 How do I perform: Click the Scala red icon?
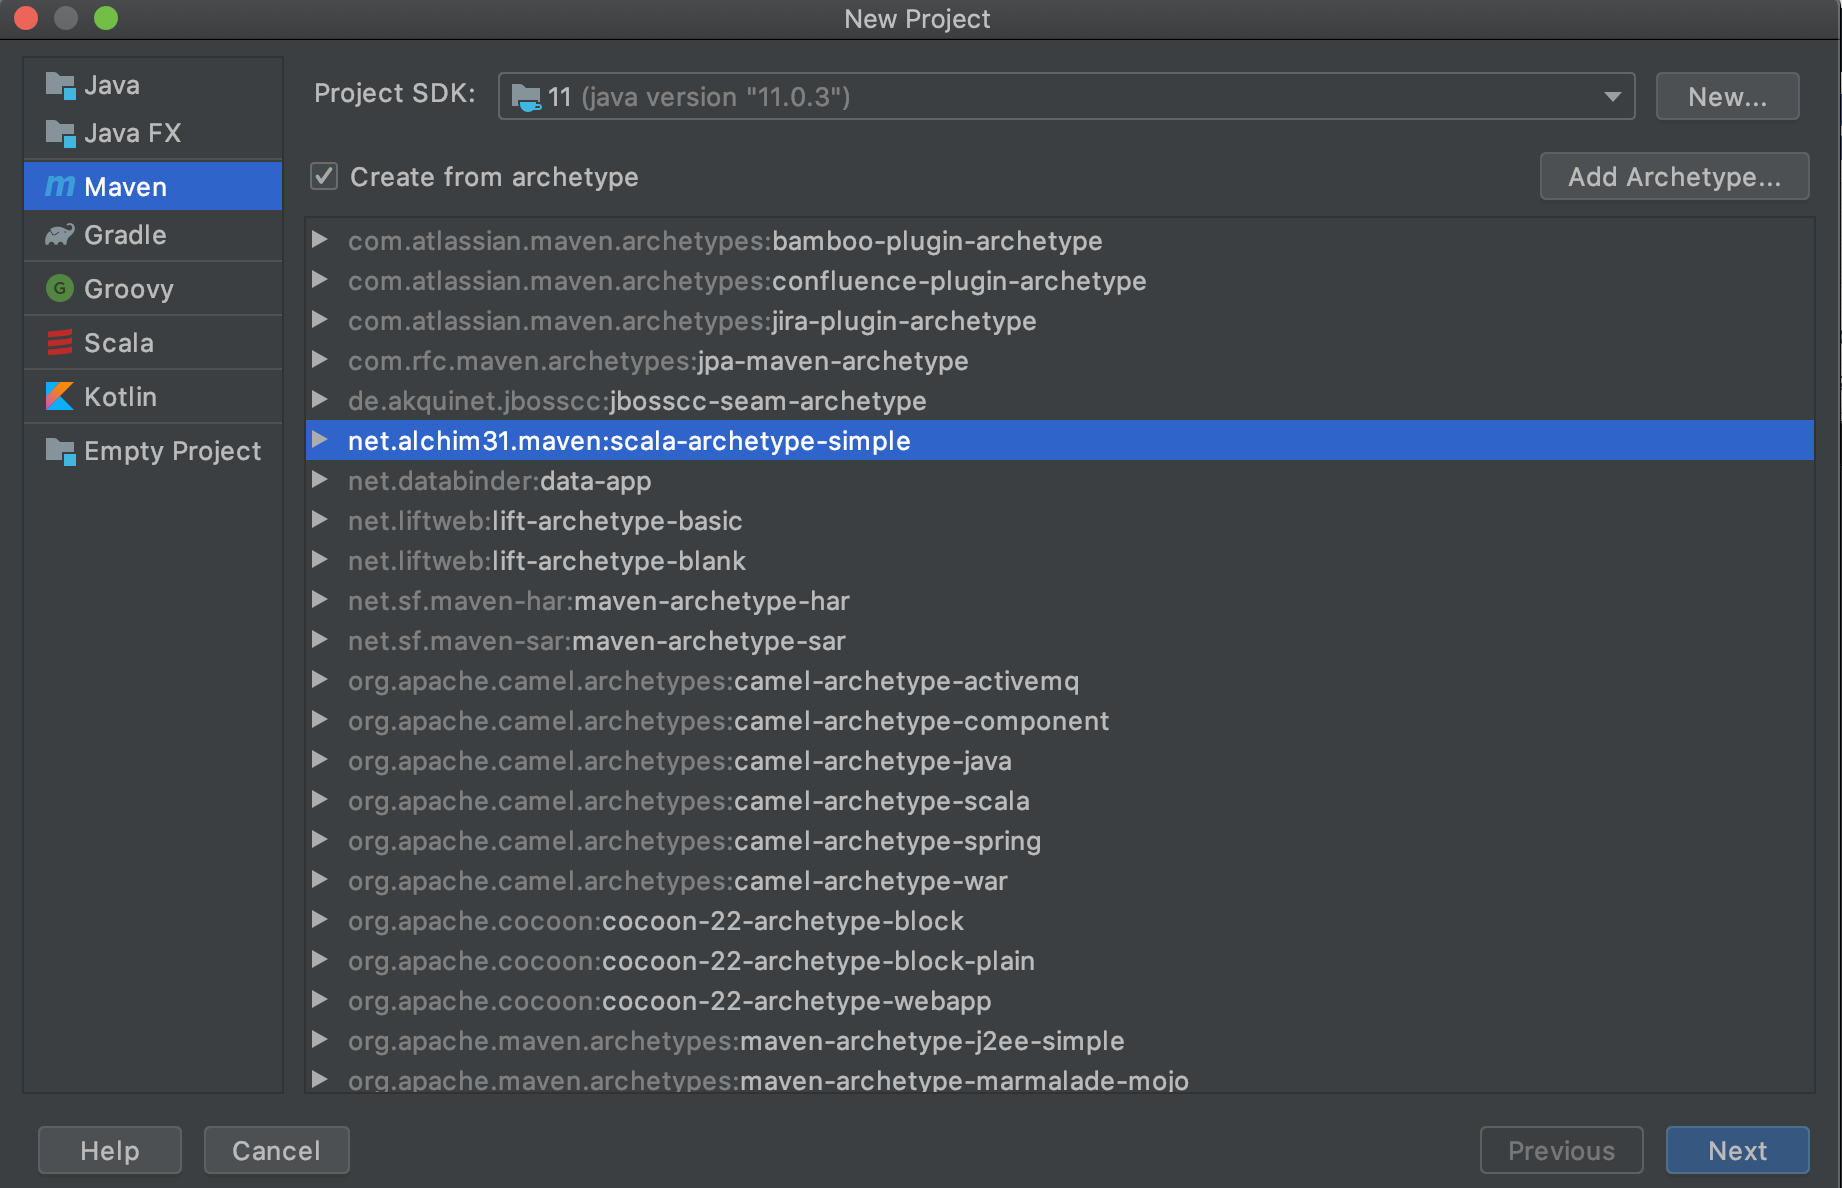click(60, 343)
